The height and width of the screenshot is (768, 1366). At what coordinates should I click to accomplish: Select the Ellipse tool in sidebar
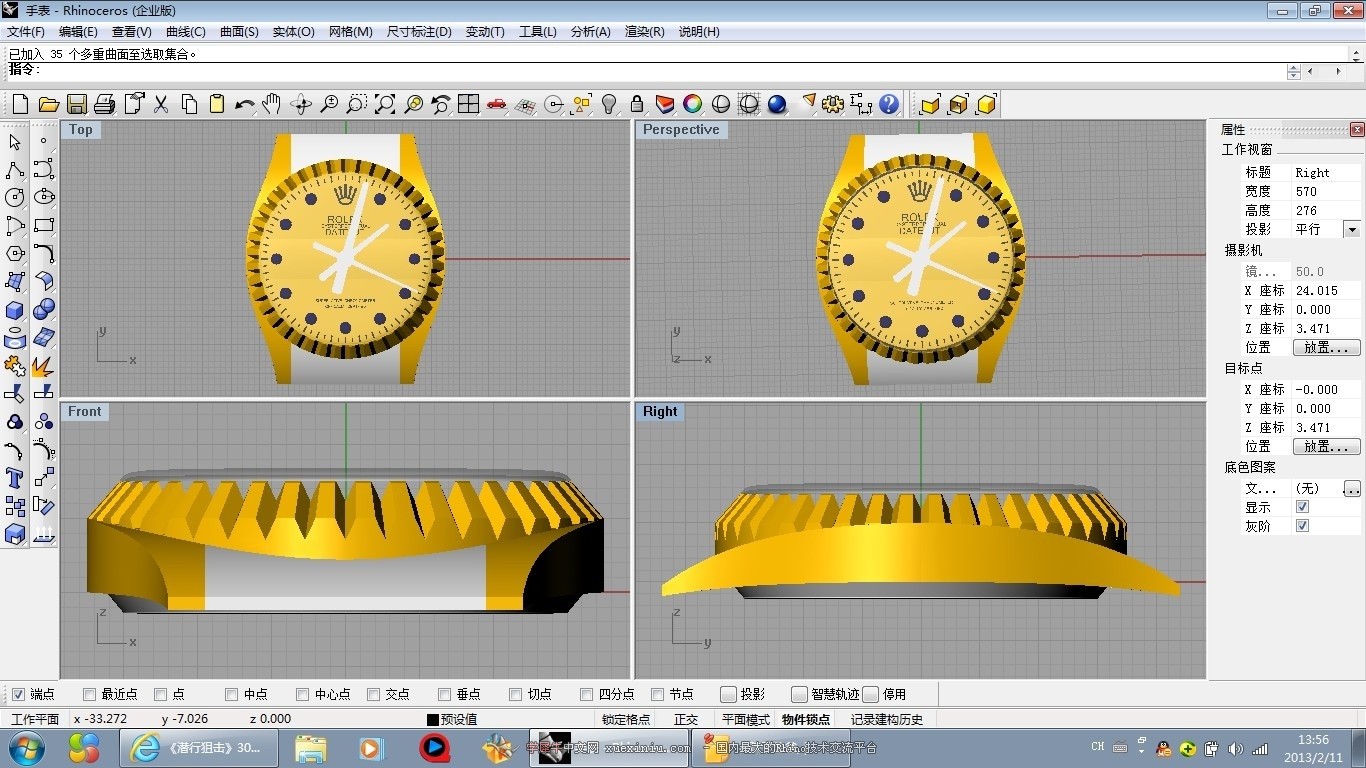(x=43, y=197)
